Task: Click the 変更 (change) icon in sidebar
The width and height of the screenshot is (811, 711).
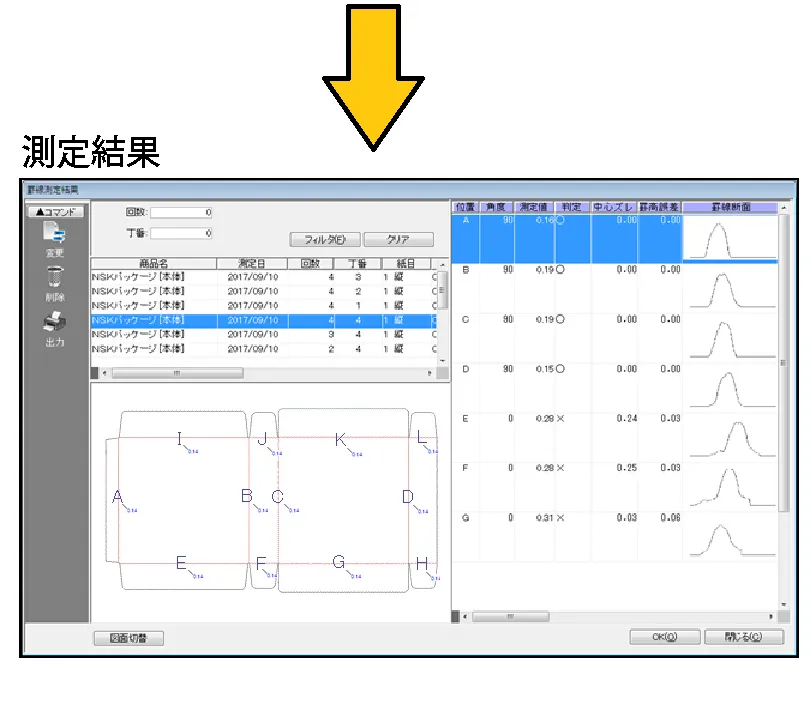Action: (x=54, y=235)
